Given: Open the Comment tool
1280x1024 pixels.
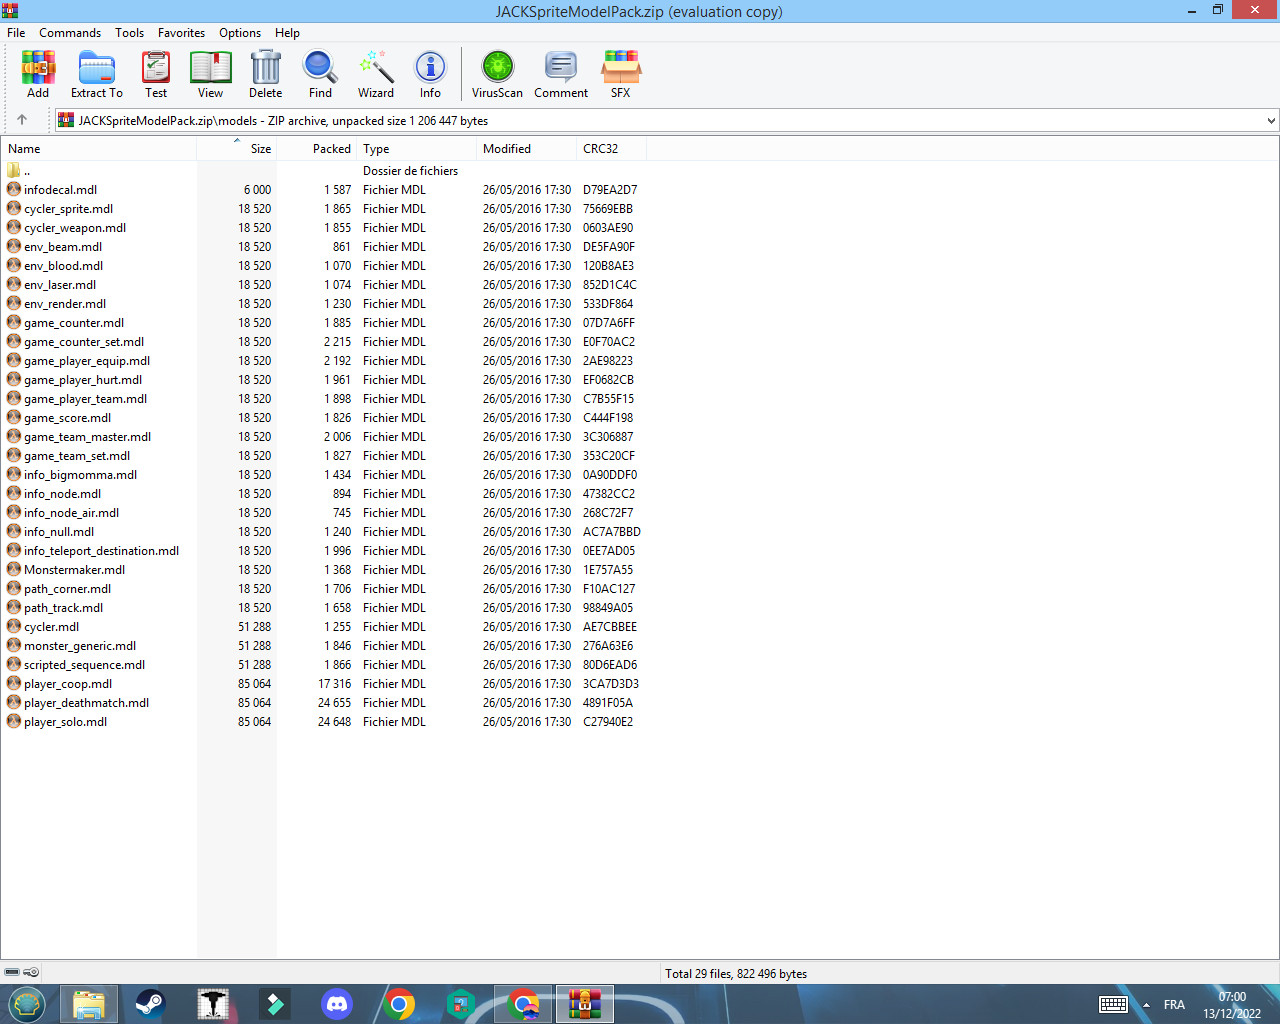Looking at the screenshot, I should [561, 74].
